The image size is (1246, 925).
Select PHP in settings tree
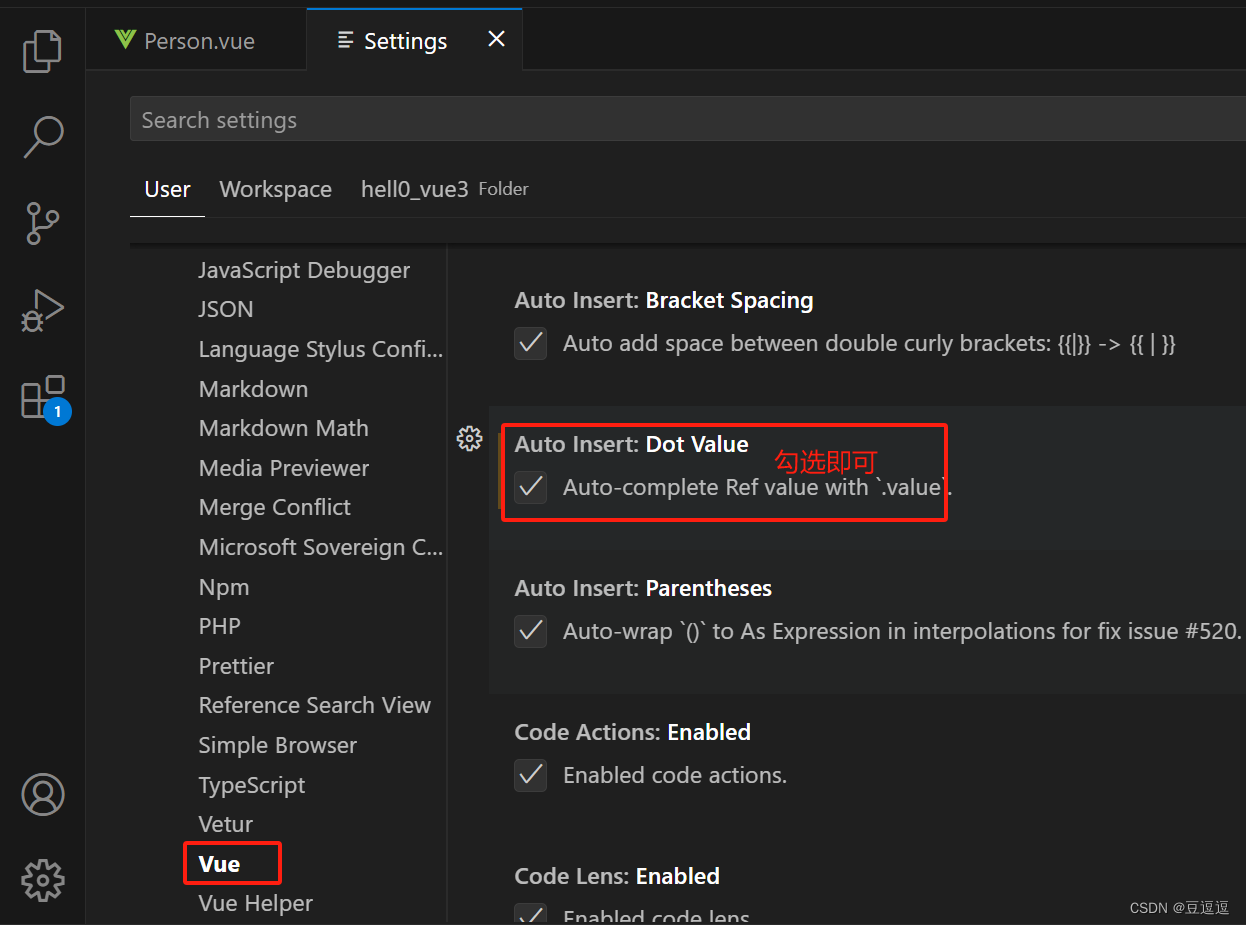[x=219, y=626]
